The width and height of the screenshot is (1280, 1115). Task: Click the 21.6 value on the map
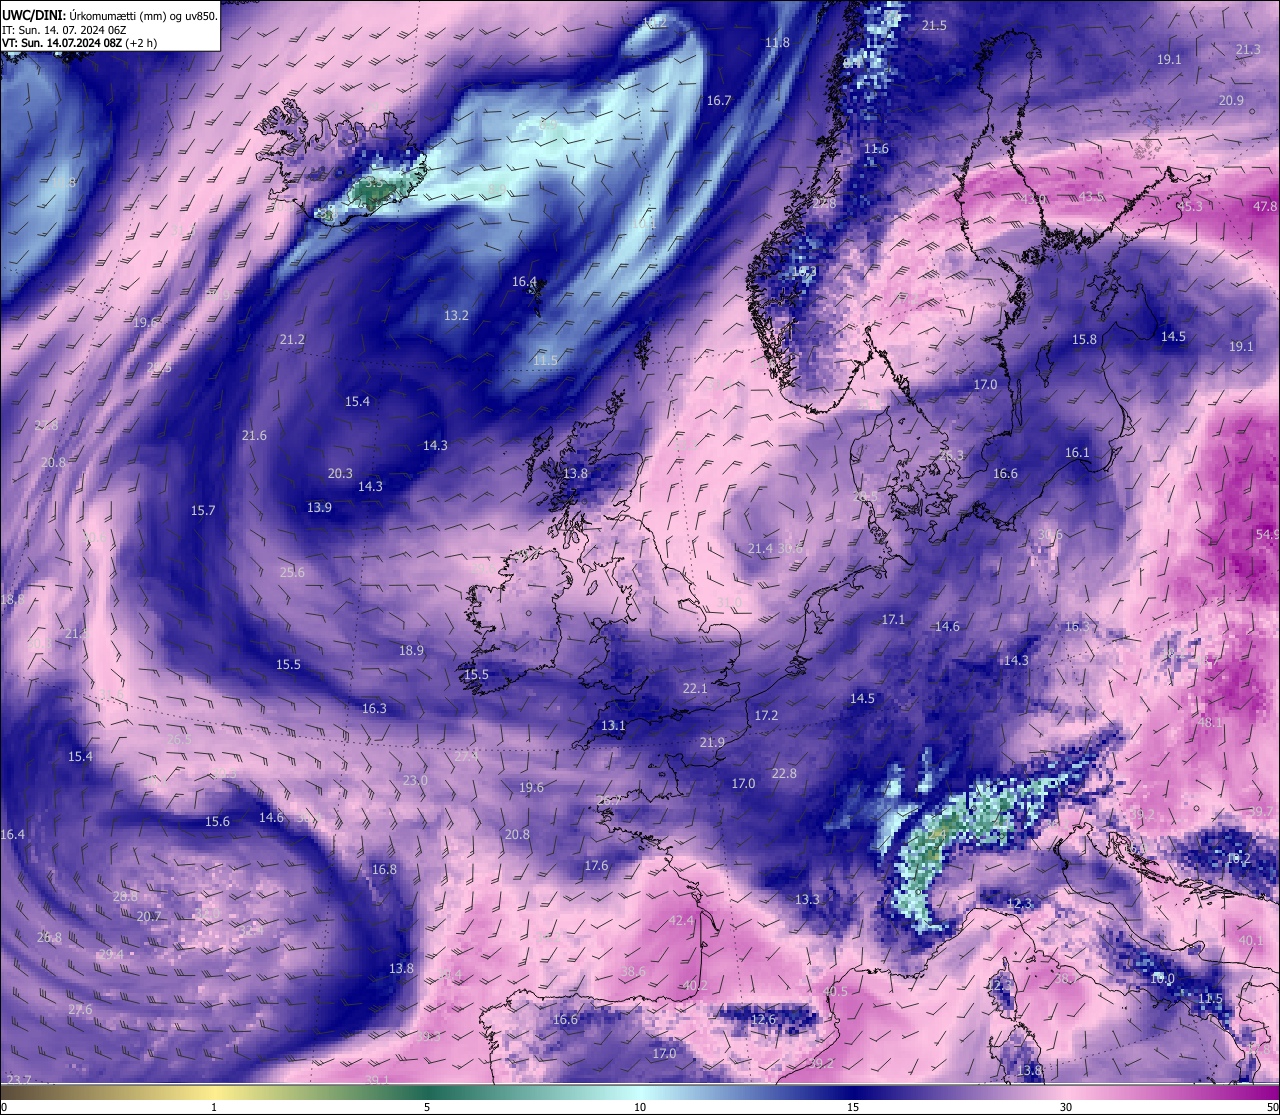coord(254,435)
